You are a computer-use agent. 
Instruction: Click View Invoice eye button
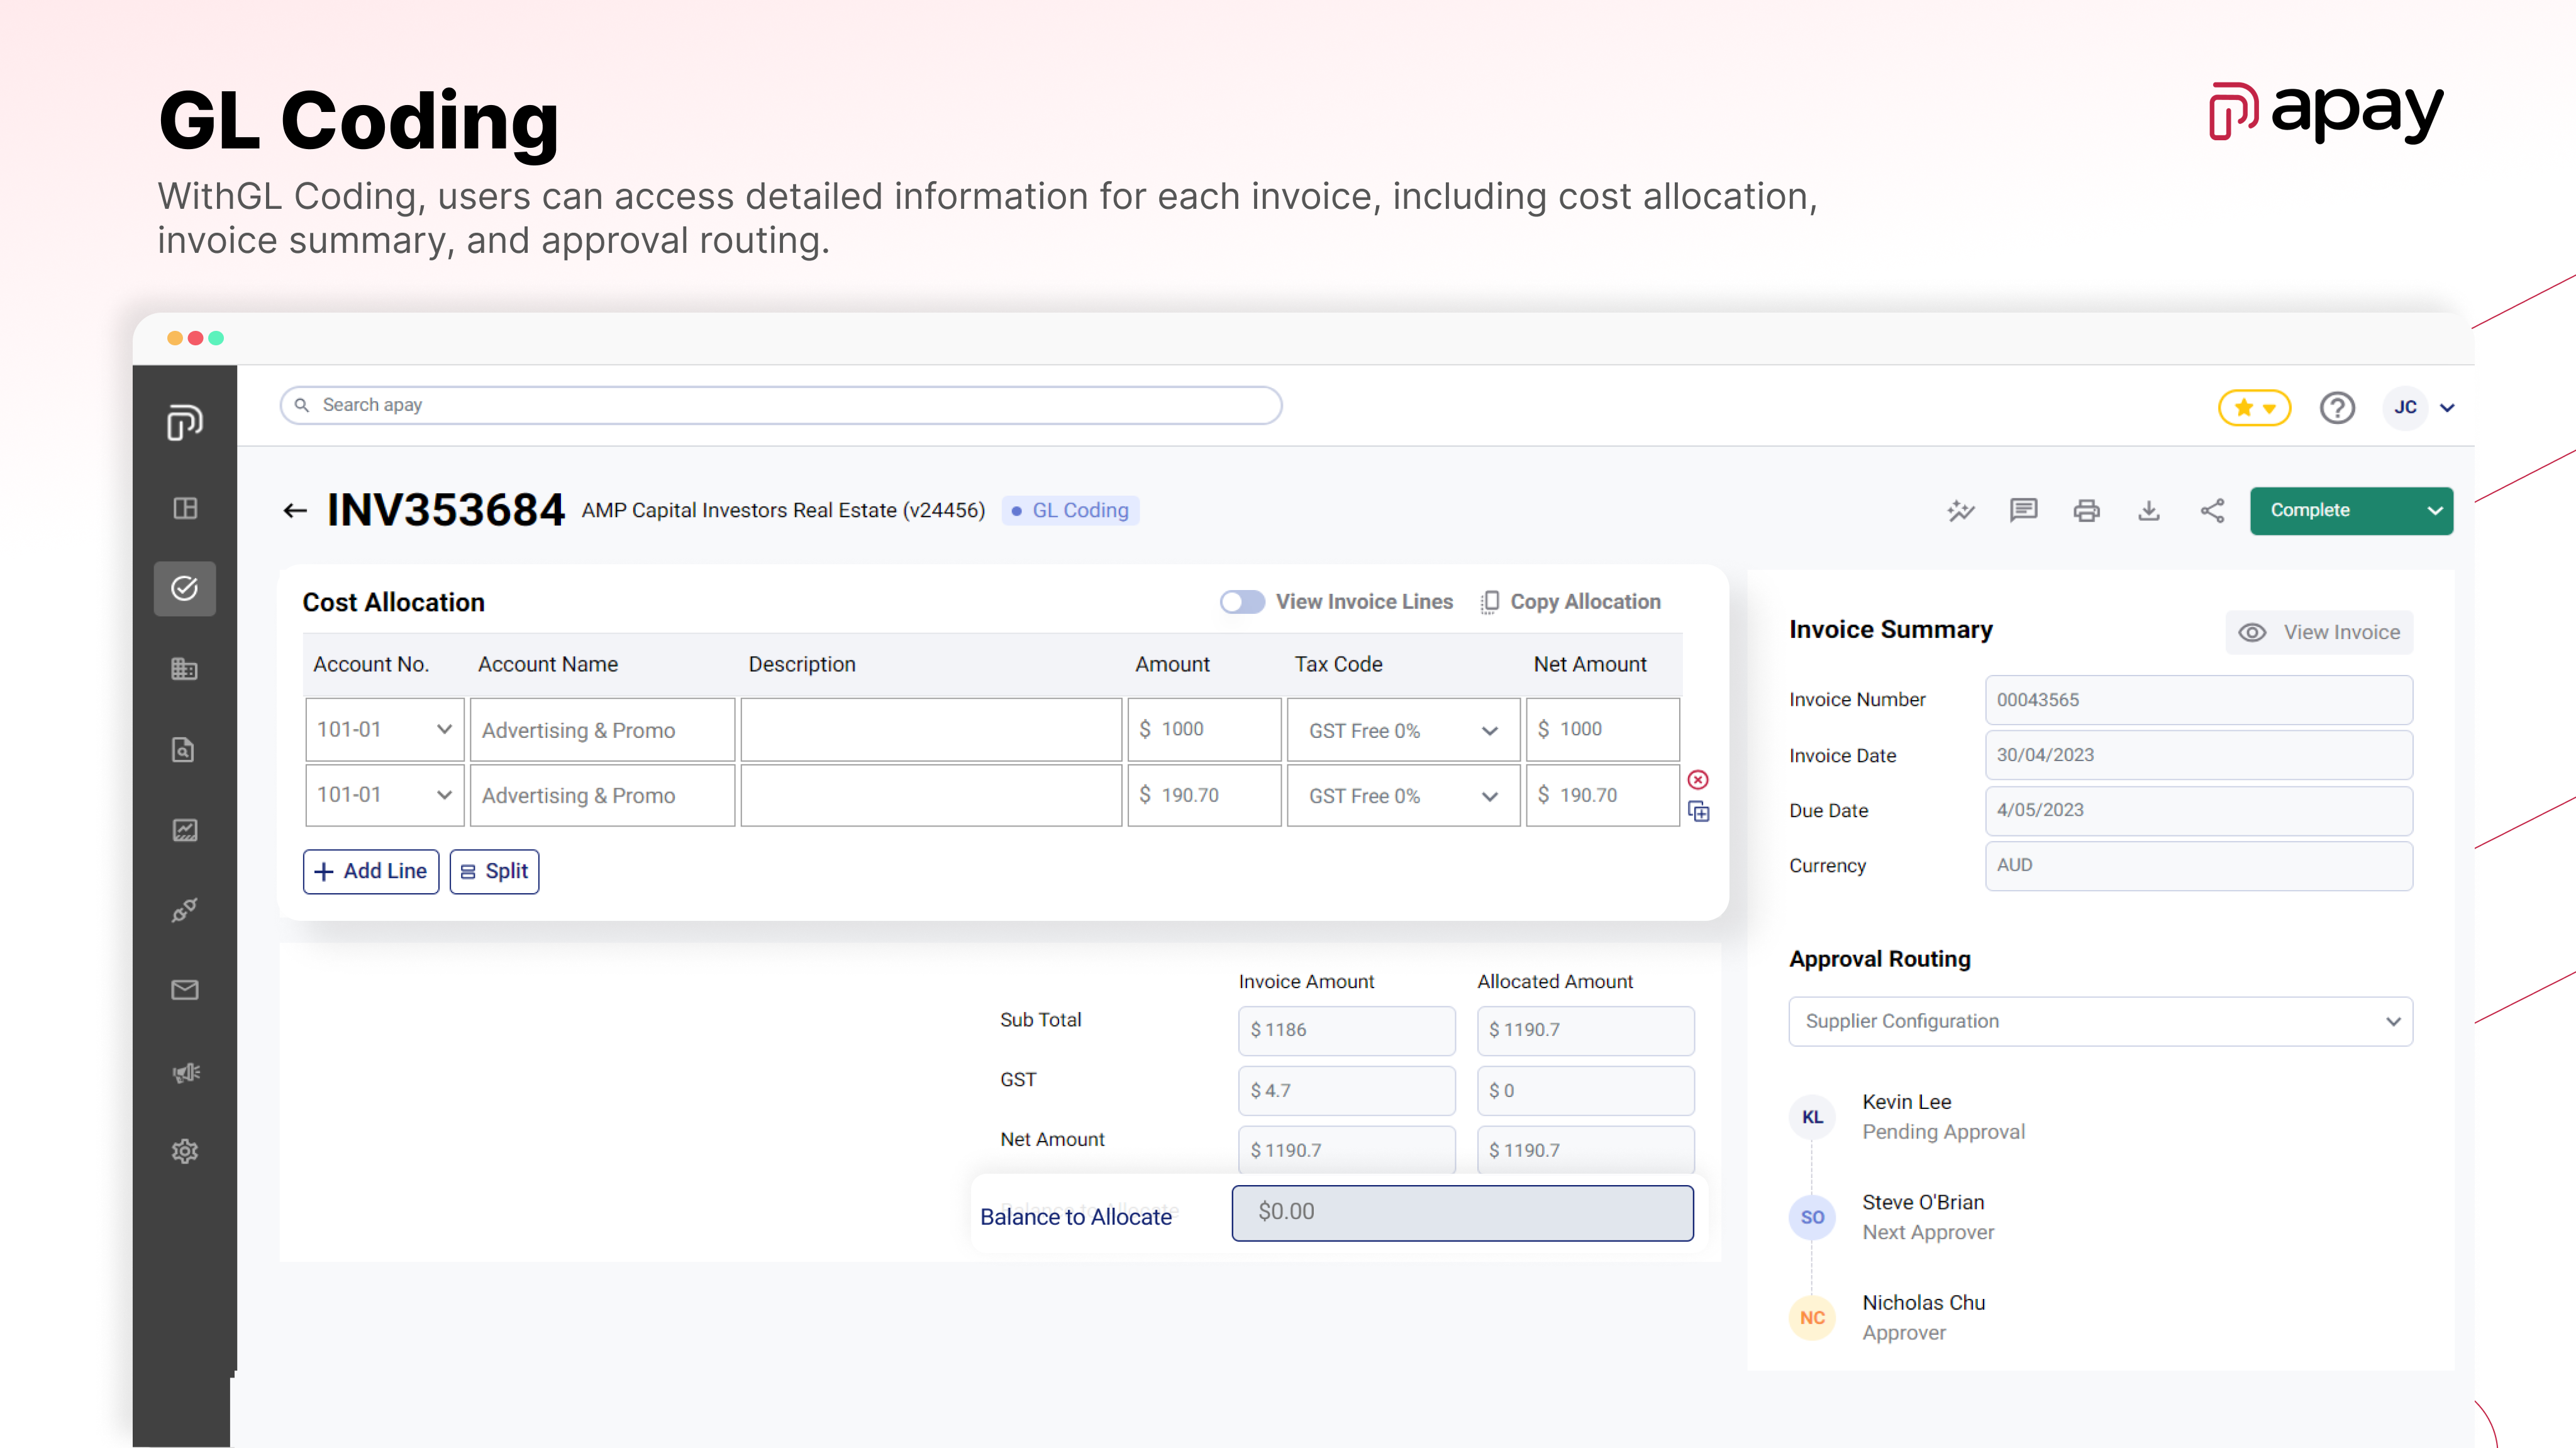pos(2319,632)
